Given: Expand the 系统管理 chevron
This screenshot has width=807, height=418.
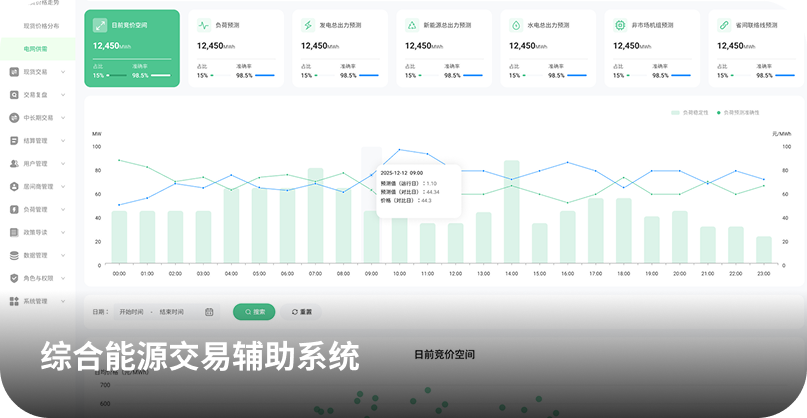Looking at the screenshot, I should click(x=63, y=301).
